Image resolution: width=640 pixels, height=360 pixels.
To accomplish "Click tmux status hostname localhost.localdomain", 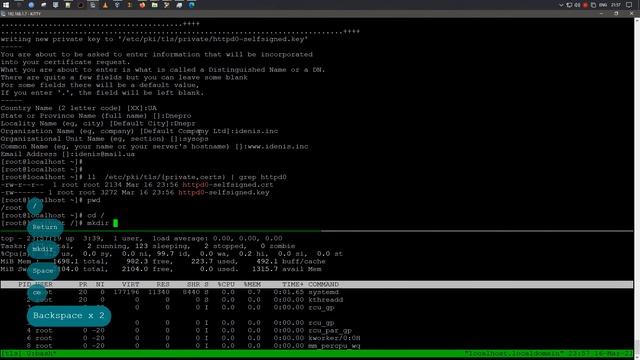I will (x=513, y=353).
